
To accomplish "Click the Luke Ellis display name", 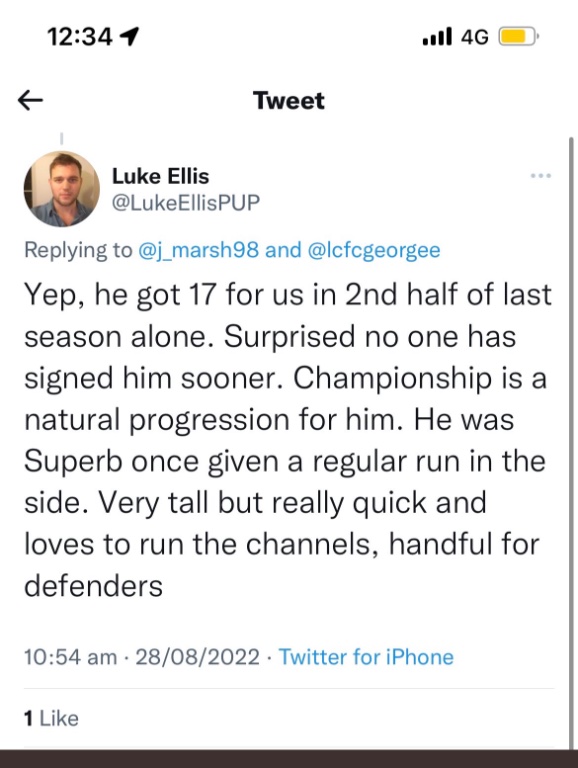I will tap(161, 176).
